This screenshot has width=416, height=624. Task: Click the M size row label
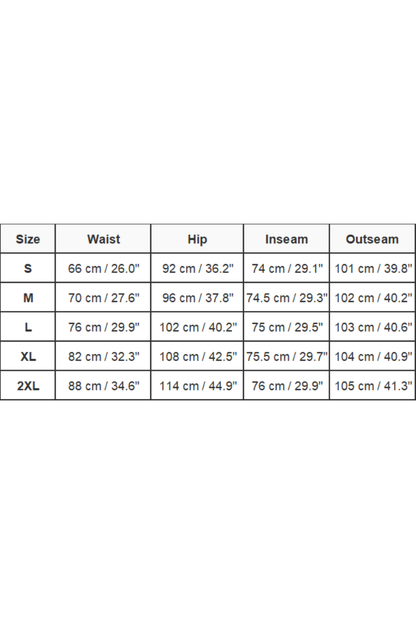point(27,297)
